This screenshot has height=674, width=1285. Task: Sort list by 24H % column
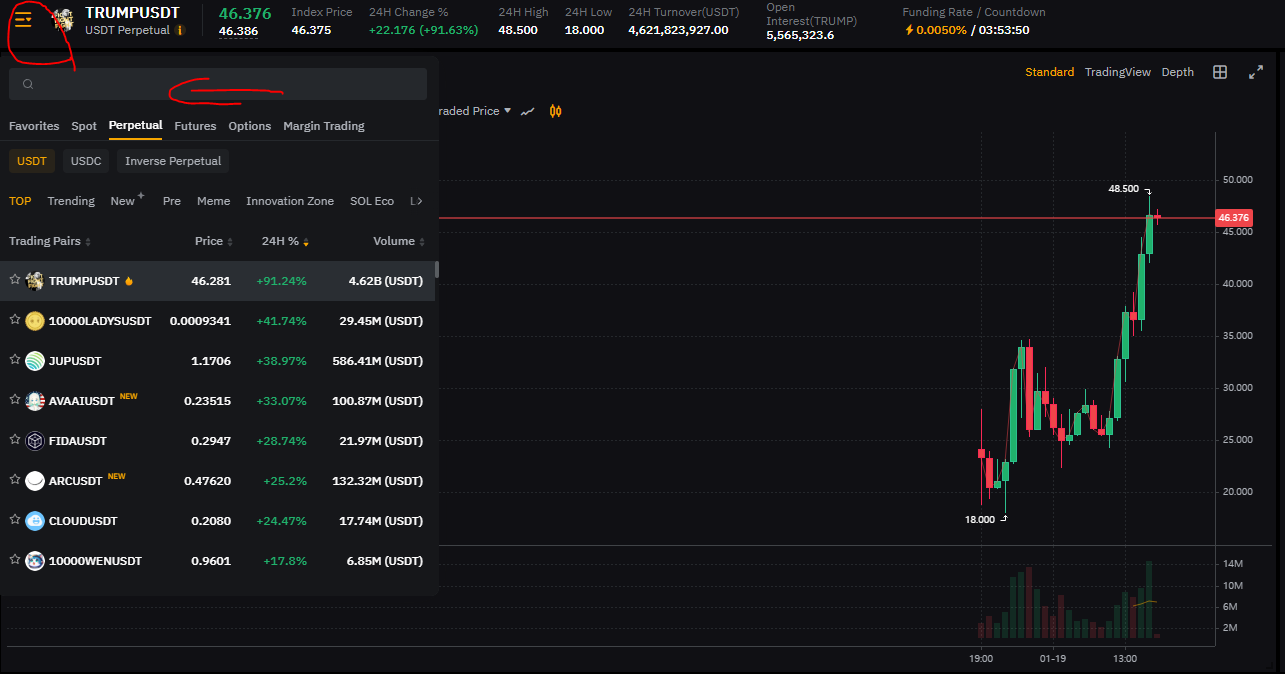point(285,241)
